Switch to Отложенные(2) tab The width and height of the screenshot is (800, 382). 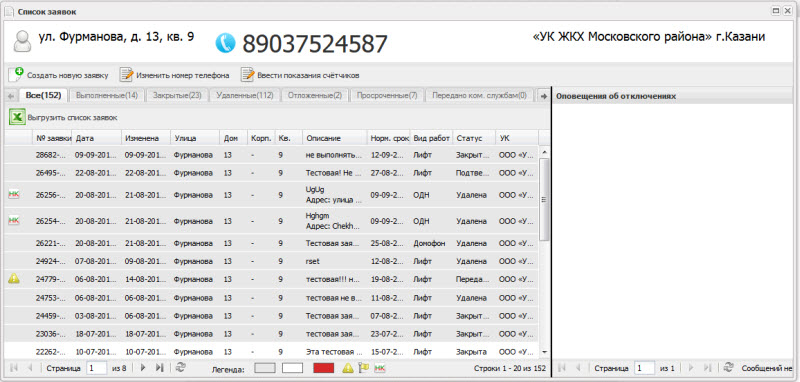(314, 95)
